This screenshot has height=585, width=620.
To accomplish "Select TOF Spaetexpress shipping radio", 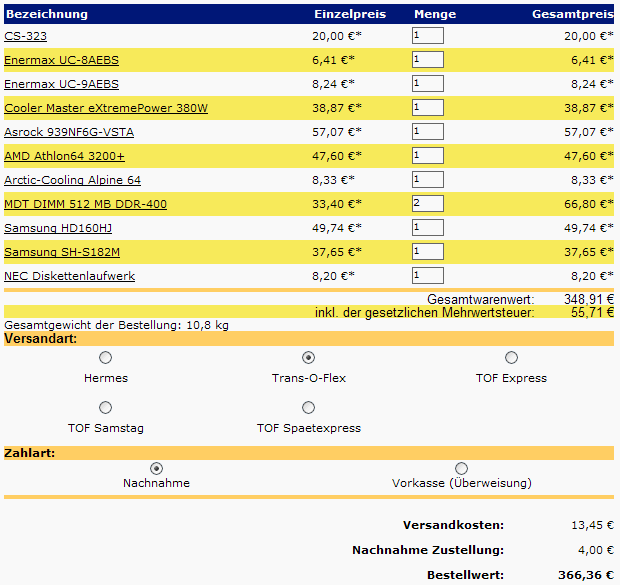I will tap(308, 407).
